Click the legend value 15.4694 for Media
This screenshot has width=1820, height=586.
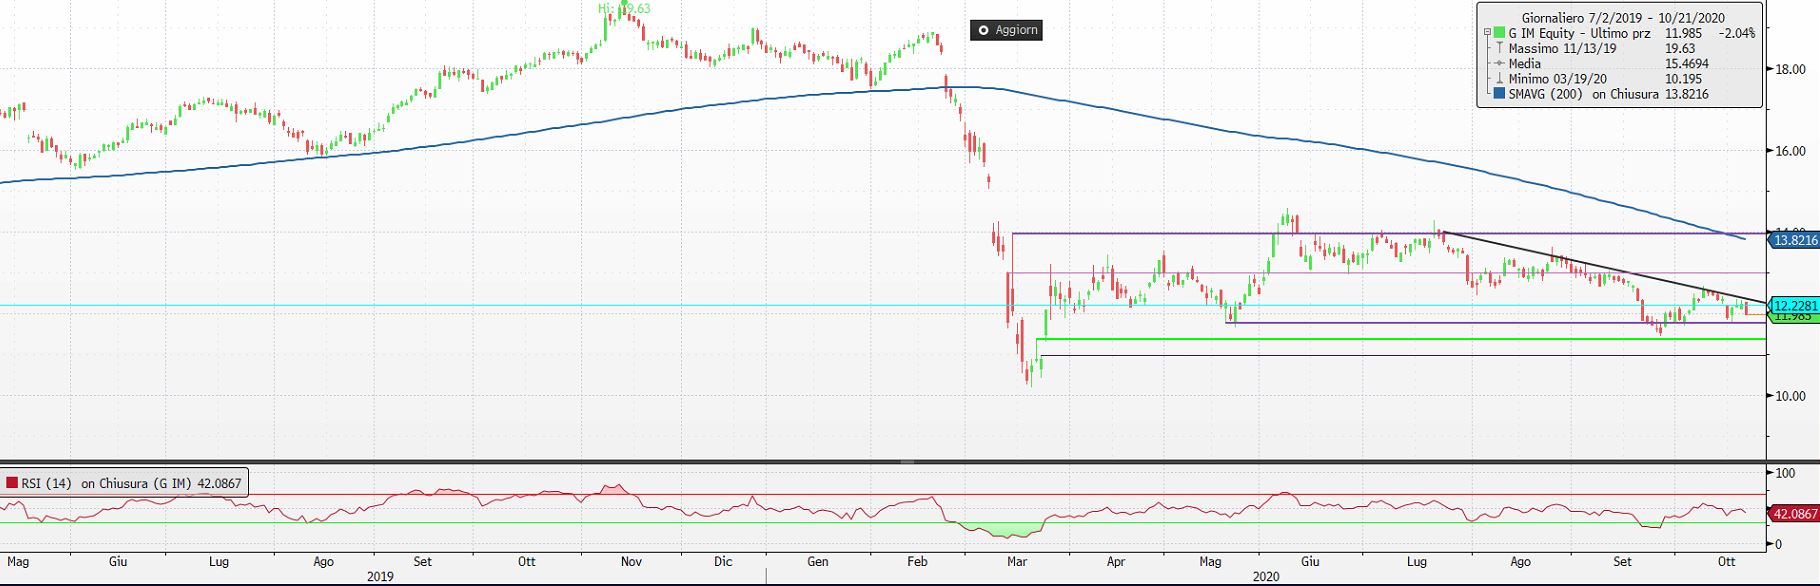point(1689,64)
